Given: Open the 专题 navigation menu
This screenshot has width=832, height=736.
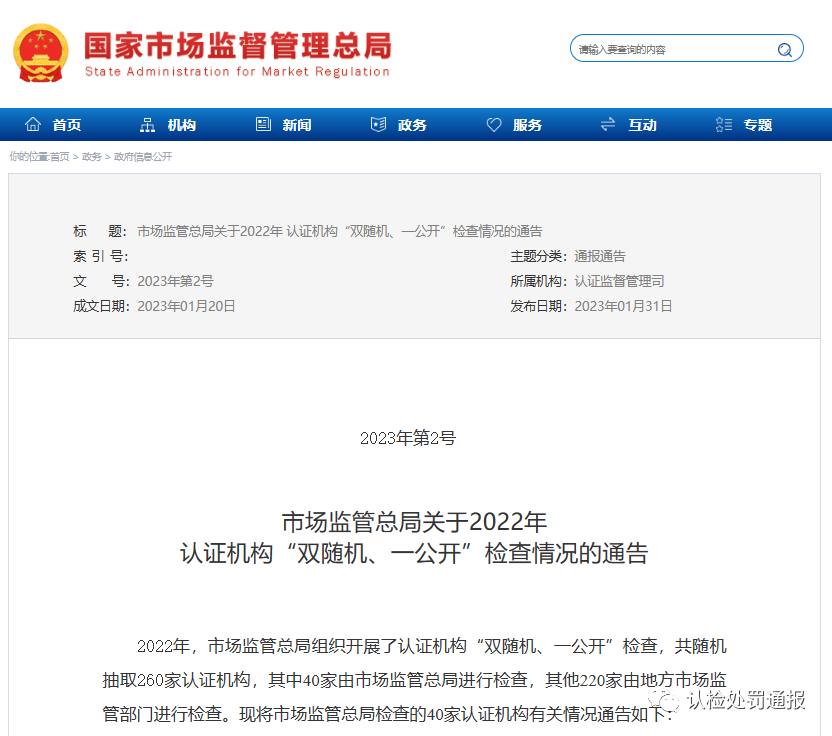Looking at the screenshot, I should [x=757, y=125].
